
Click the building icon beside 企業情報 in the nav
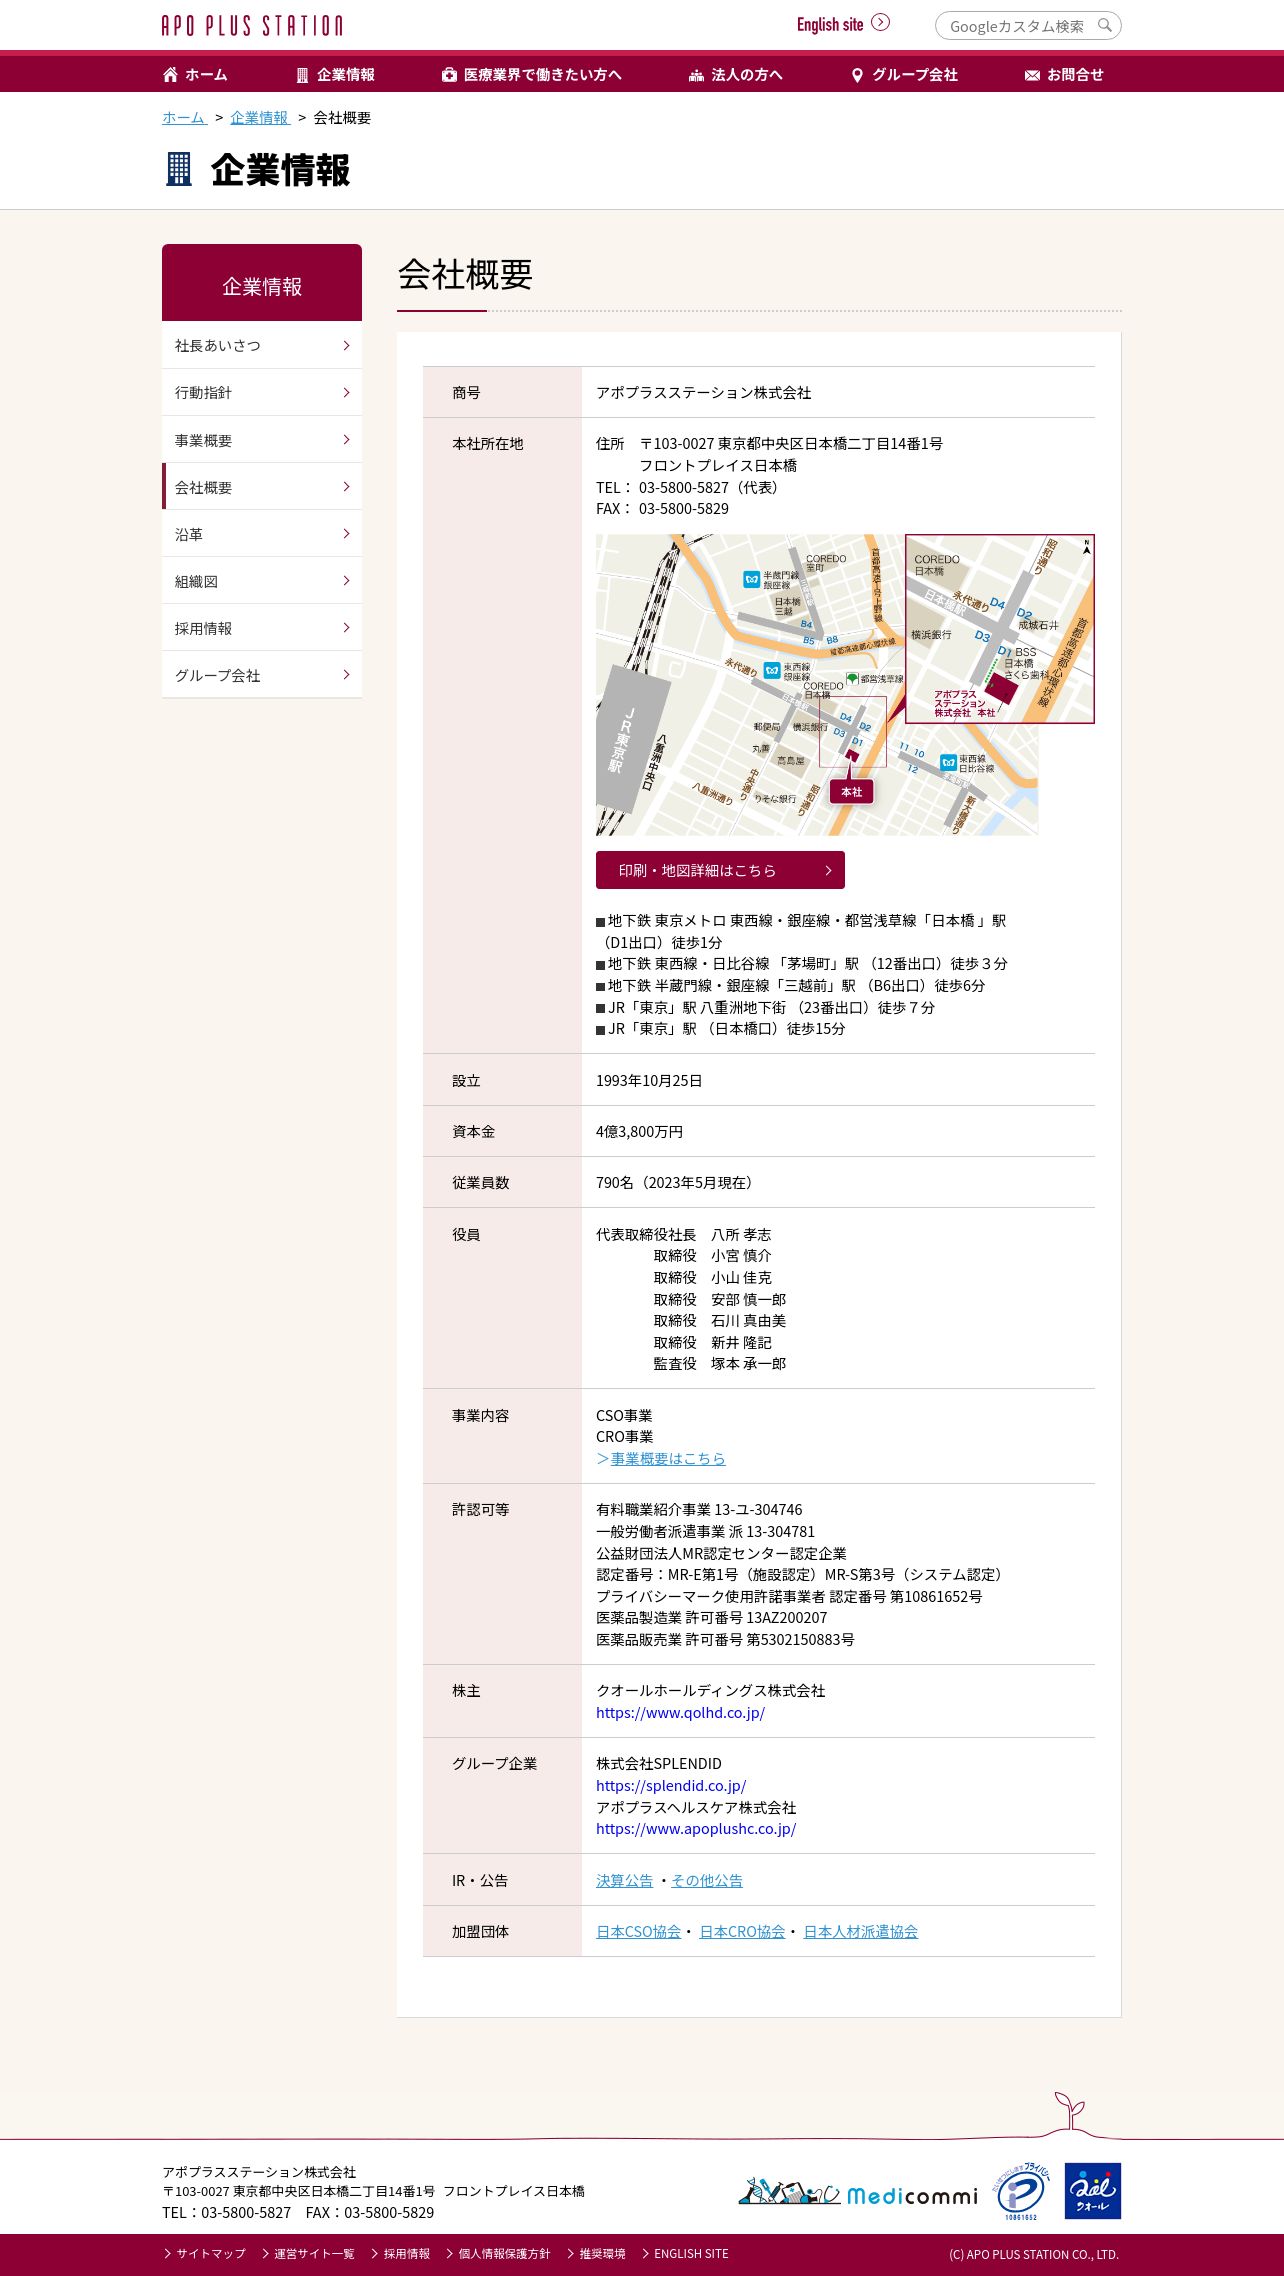[x=302, y=75]
